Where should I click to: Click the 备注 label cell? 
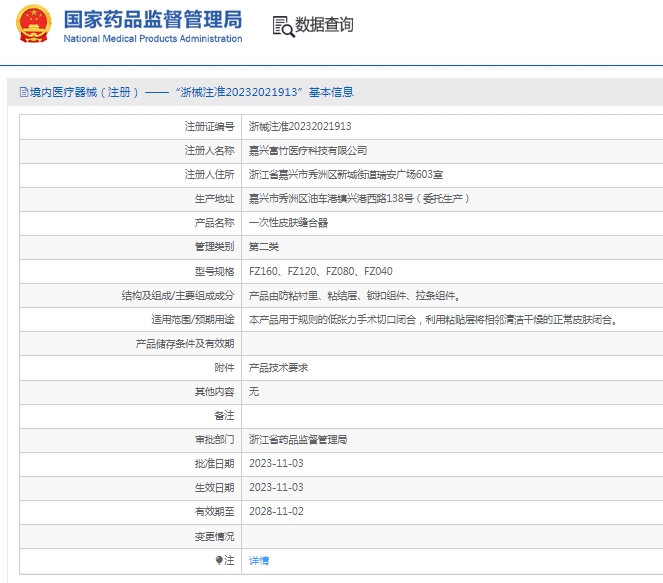(x=131, y=416)
